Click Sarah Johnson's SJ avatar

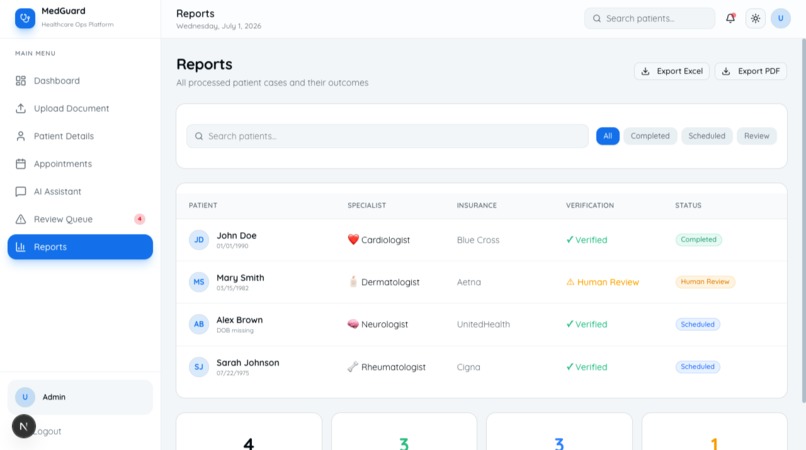pos(198,367)
